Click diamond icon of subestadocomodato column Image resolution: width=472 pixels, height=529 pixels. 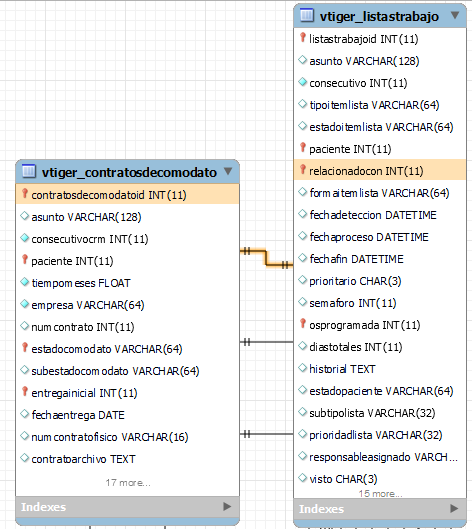[x=25, y=370]
